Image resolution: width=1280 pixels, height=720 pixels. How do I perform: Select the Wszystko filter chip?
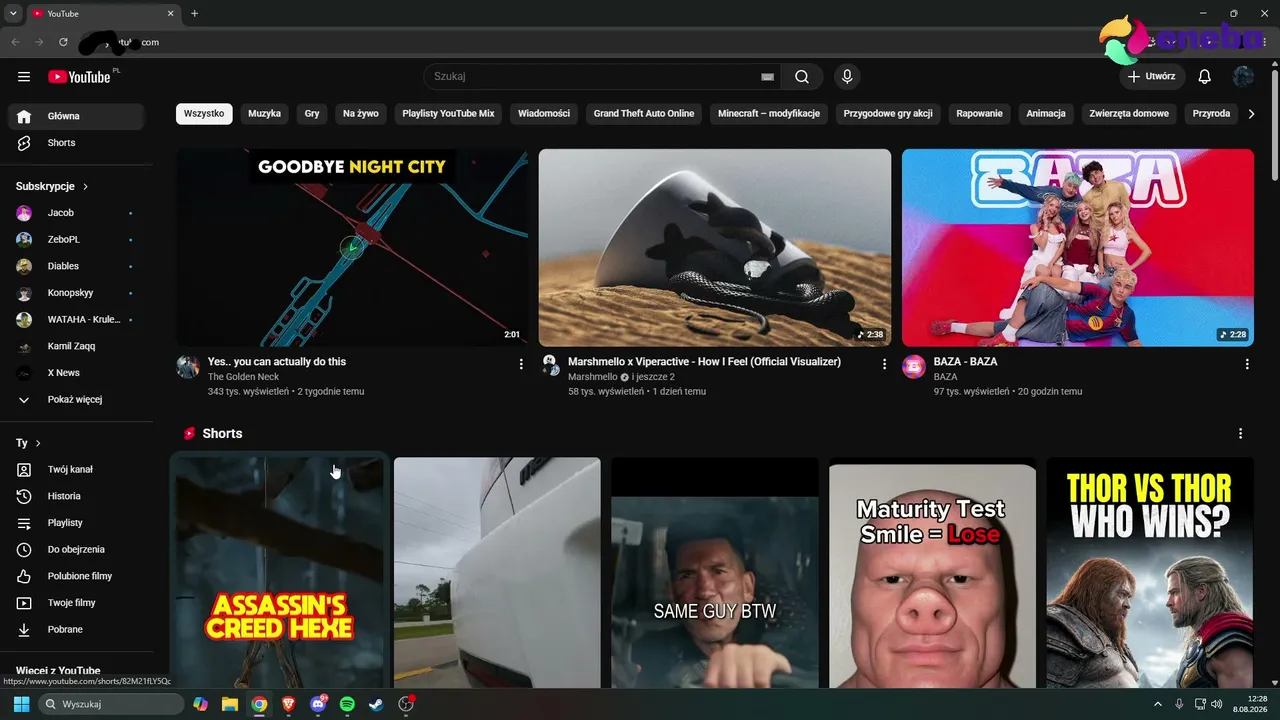click(x=204, y=114)
